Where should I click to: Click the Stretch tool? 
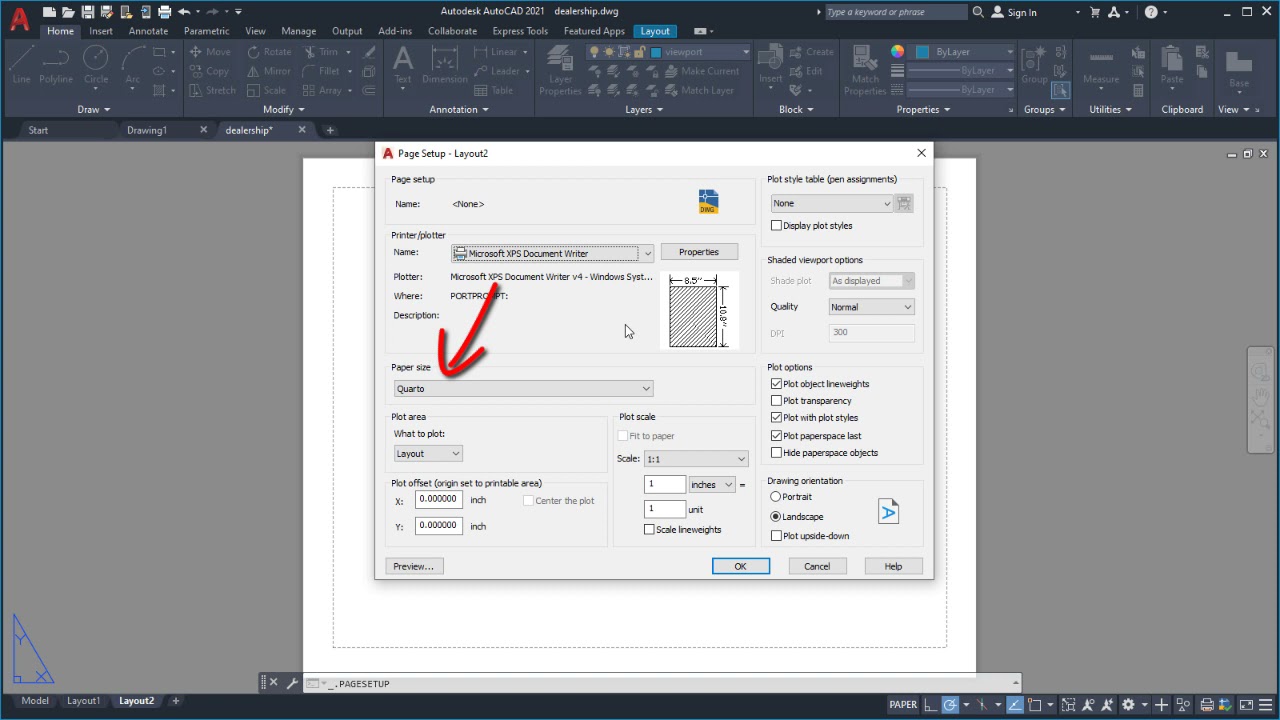point(212,90)
